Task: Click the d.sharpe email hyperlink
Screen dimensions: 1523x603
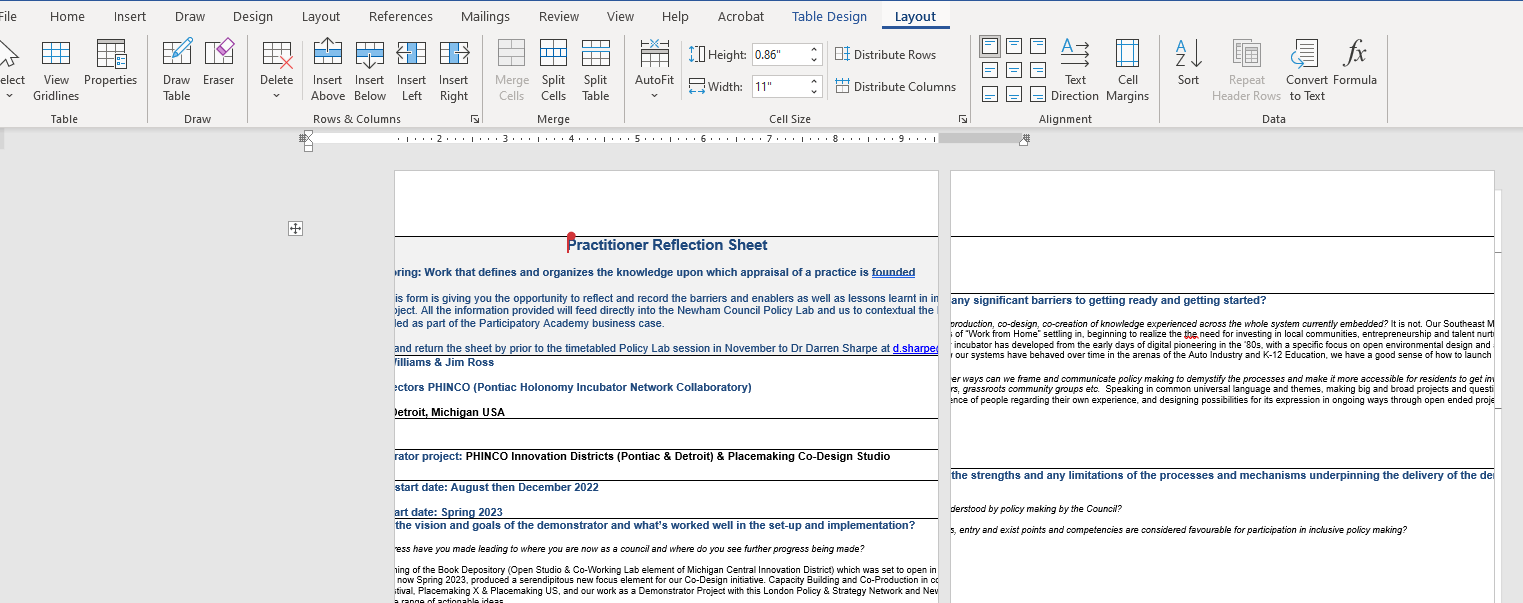Action: (x=916, y=349)
